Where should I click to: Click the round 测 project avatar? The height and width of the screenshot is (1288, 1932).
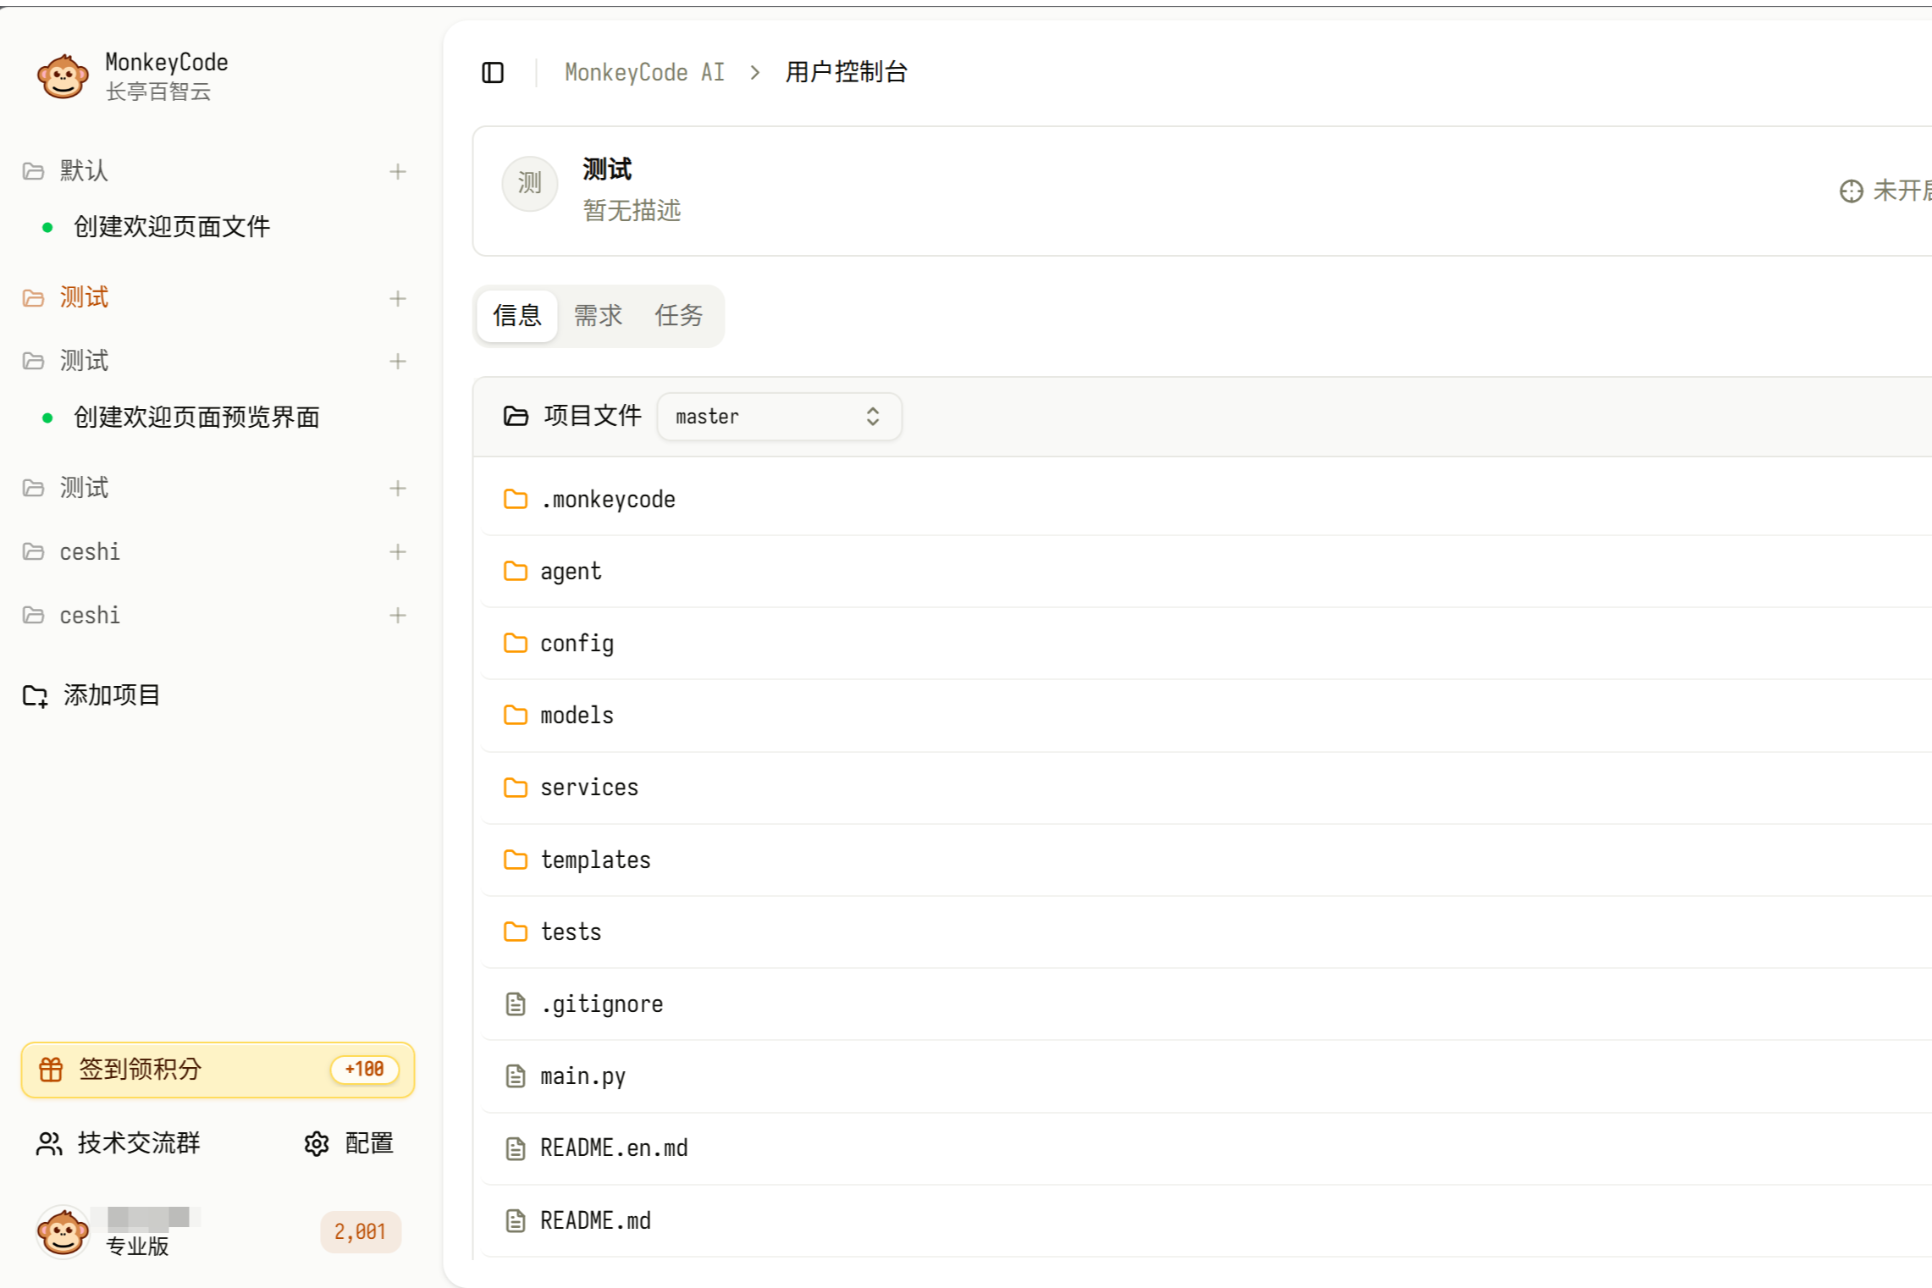coord(530,184)
